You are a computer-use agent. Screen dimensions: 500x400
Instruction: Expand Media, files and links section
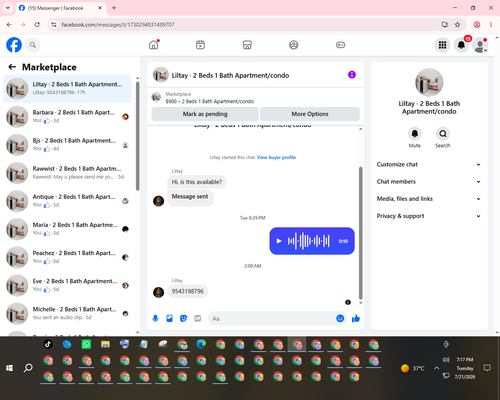429,199
